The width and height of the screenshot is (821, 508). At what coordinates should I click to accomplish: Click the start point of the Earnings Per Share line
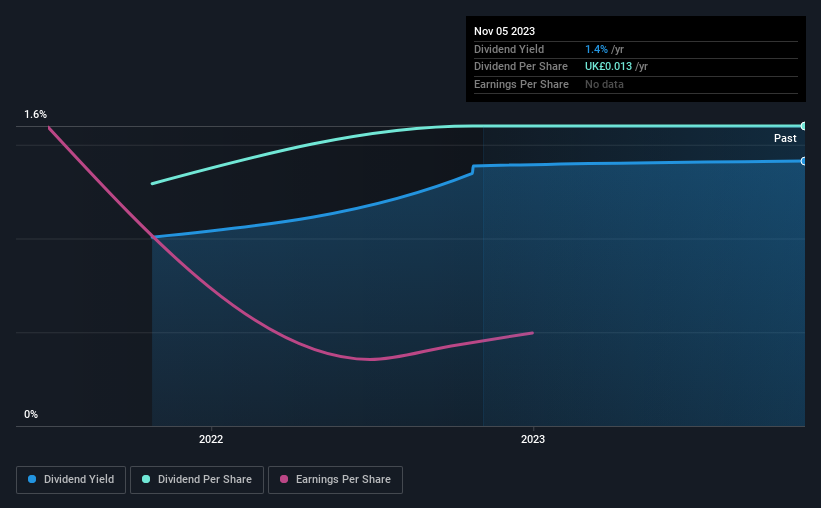[49, 127]
